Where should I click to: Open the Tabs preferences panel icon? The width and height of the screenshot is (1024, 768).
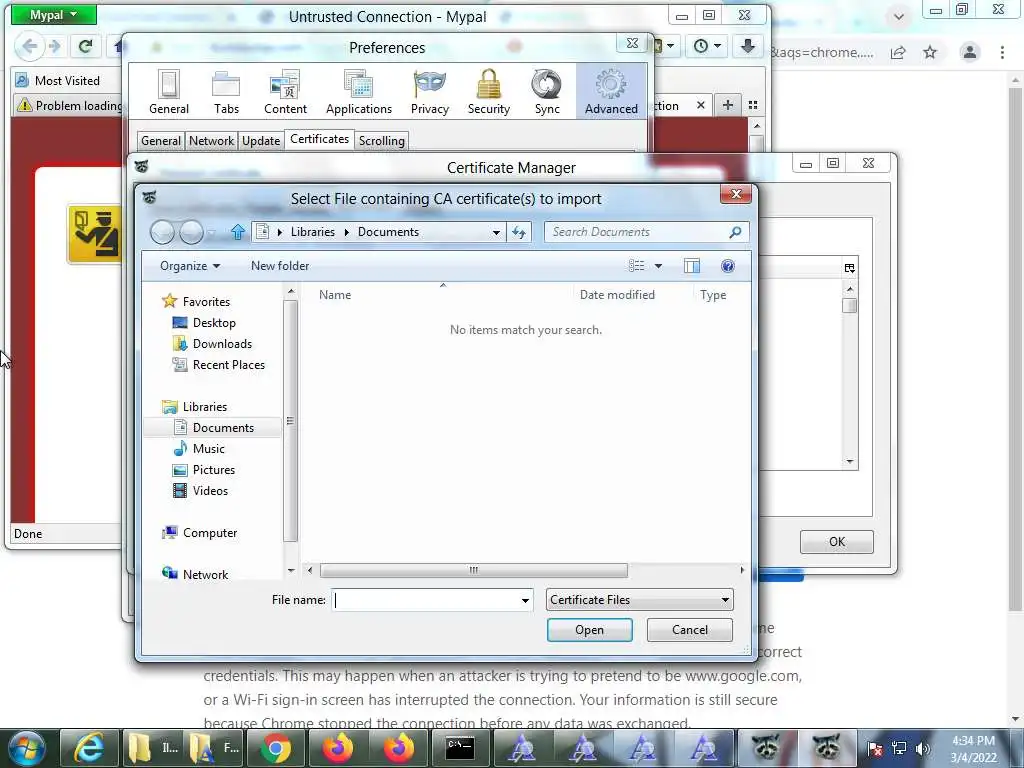(226, 92)
